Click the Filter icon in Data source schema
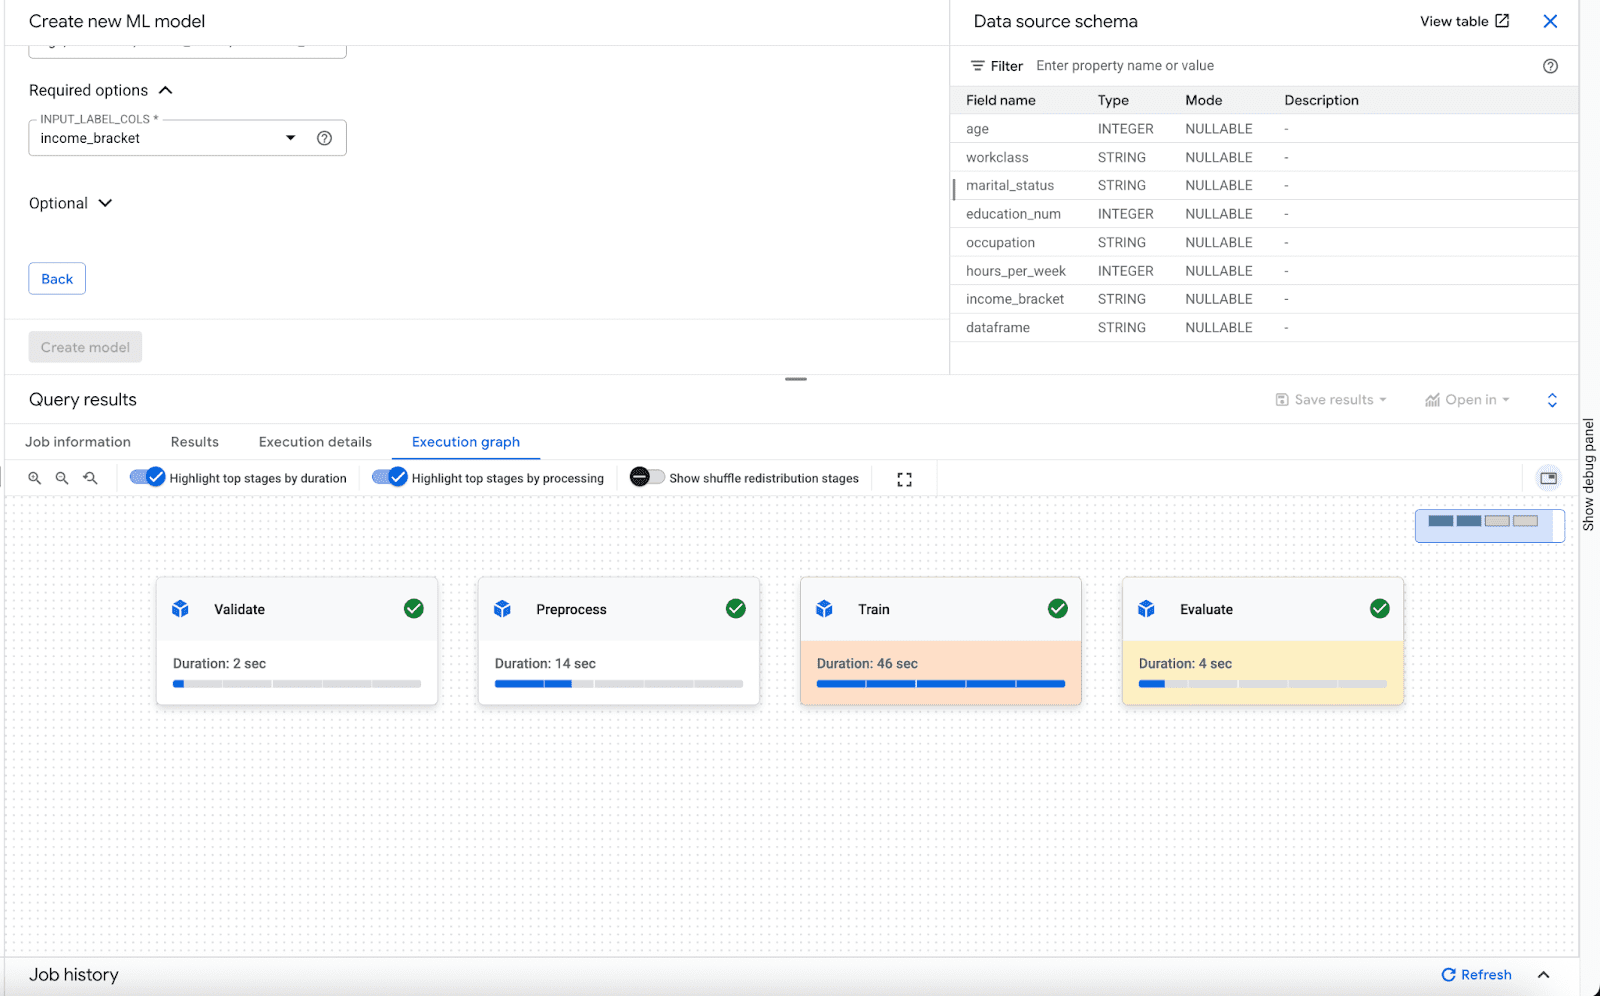 click(977, 65)
